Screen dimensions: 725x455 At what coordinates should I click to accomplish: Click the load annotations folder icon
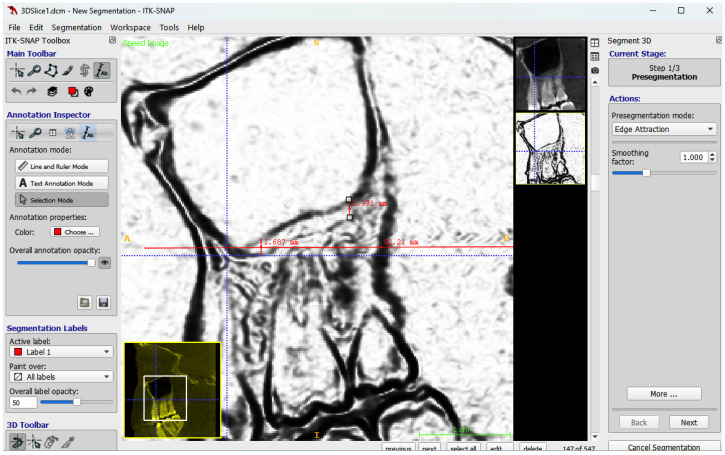pos(85,302)
